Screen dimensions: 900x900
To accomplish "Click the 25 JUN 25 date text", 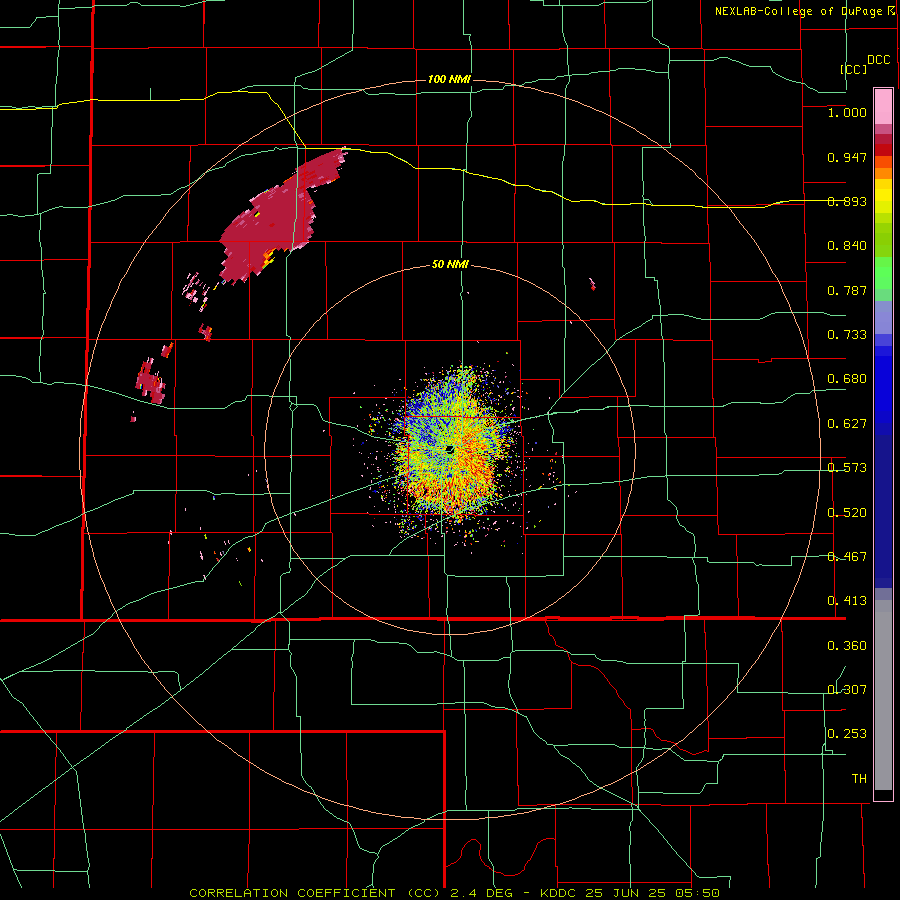I will (626, 893).
